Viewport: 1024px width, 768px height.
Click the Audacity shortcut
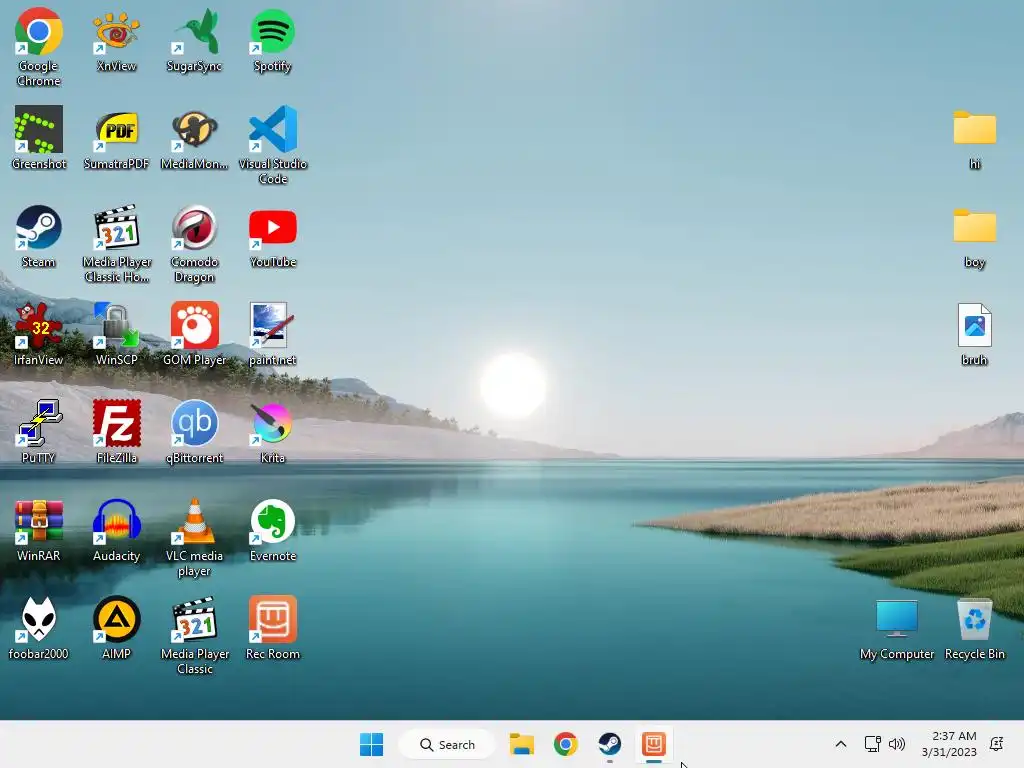[116, 530]
